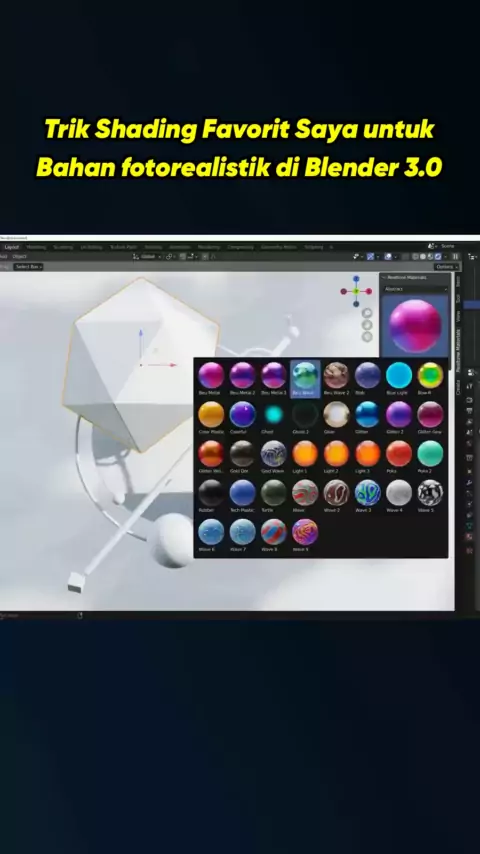The width and height of the screenshot is (480, 854).
Task: Open the Item sidebar tab
Action: pos(458,281)
